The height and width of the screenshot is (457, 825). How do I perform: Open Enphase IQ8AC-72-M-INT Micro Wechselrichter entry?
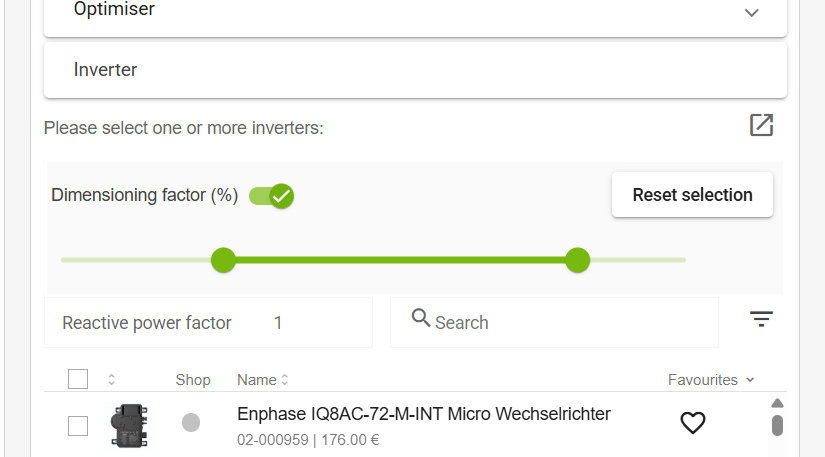click(423, 414)
